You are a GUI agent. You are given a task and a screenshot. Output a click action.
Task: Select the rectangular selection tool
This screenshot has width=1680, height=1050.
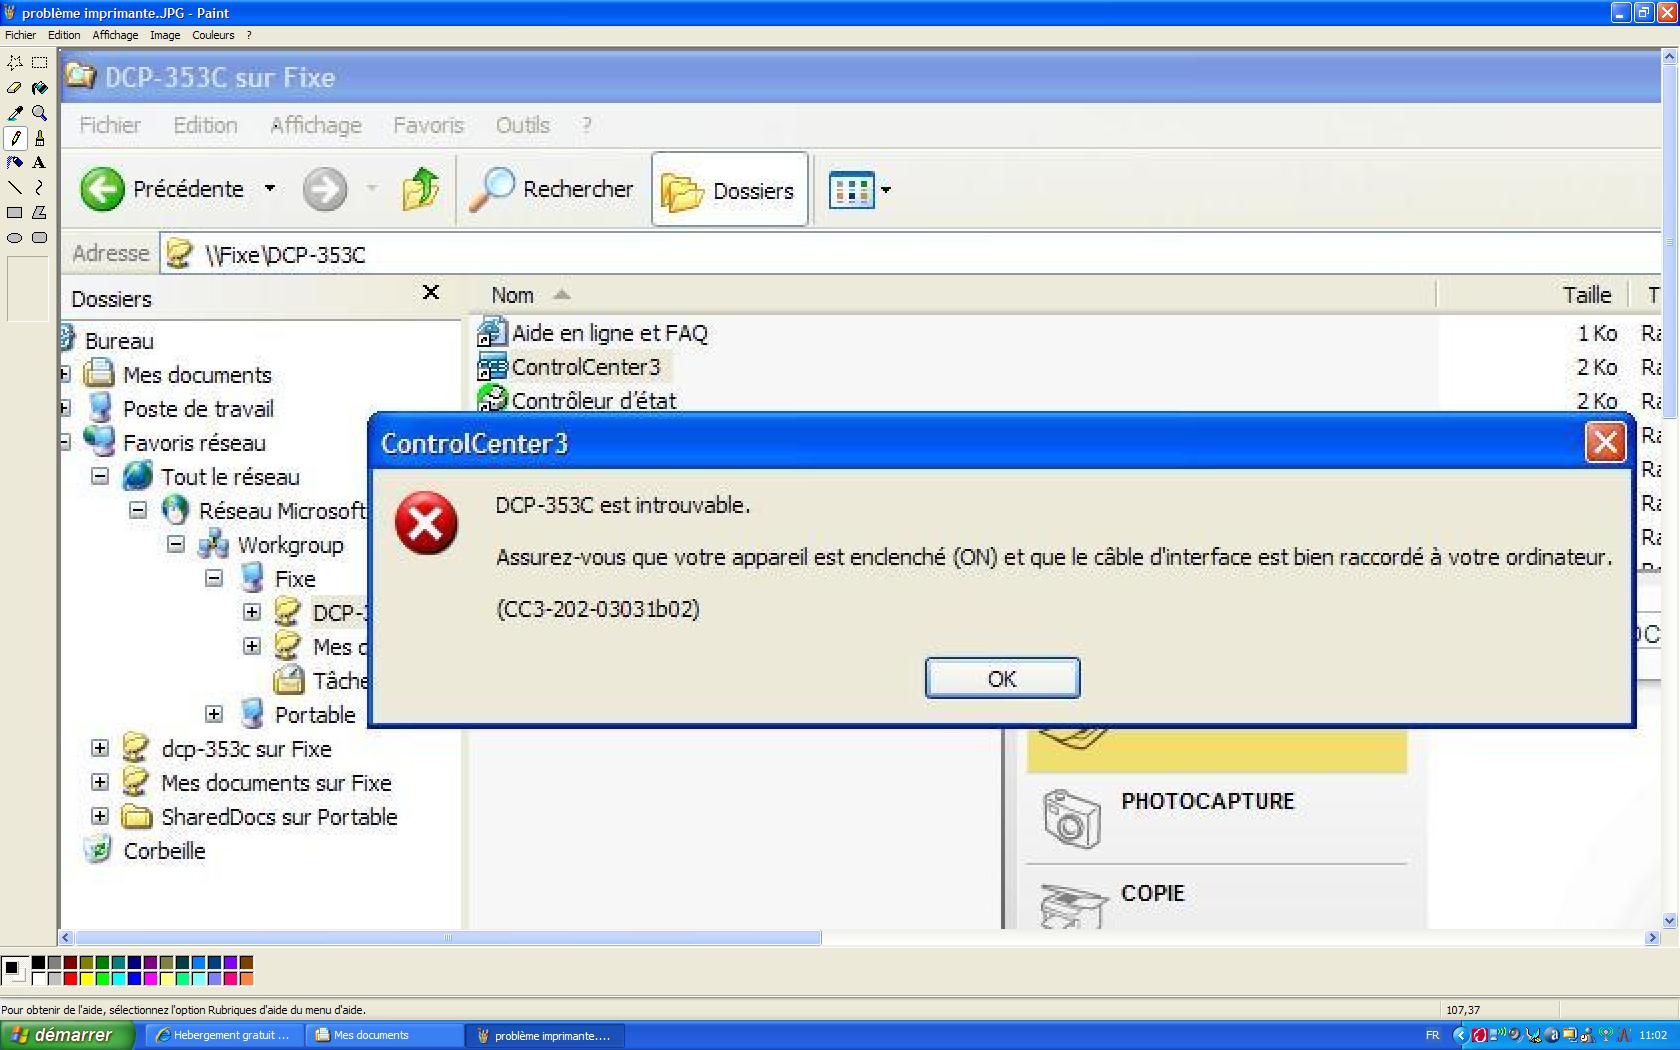pyautogui.click(x=39, y=63)
